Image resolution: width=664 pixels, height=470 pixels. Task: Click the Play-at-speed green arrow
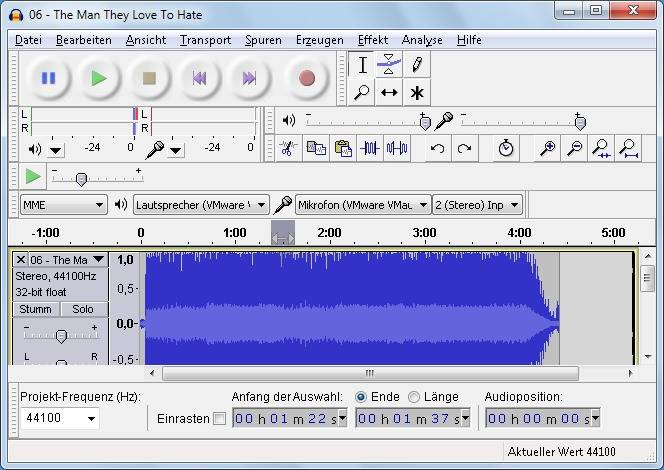(x=32, y=176)
